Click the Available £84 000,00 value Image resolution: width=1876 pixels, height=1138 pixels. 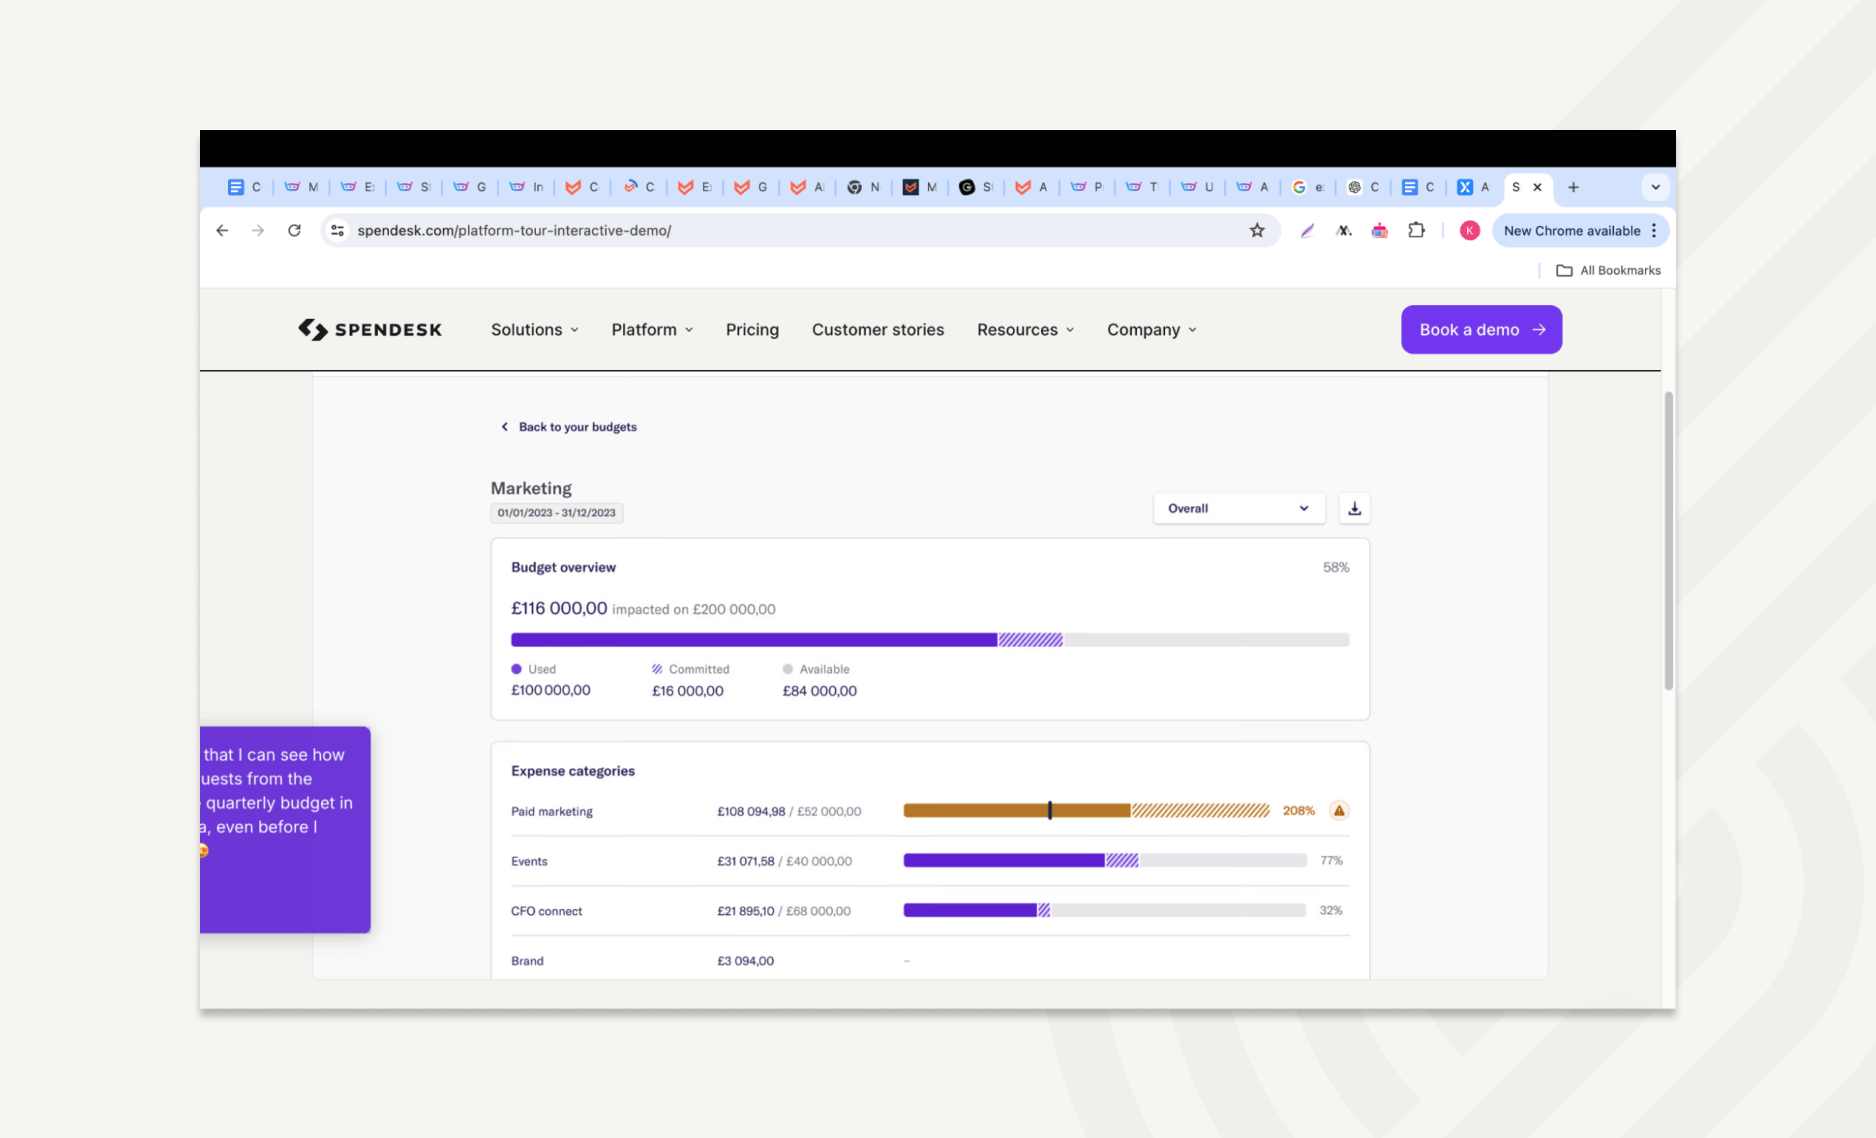pyautogui.click(x=819, y=691)
